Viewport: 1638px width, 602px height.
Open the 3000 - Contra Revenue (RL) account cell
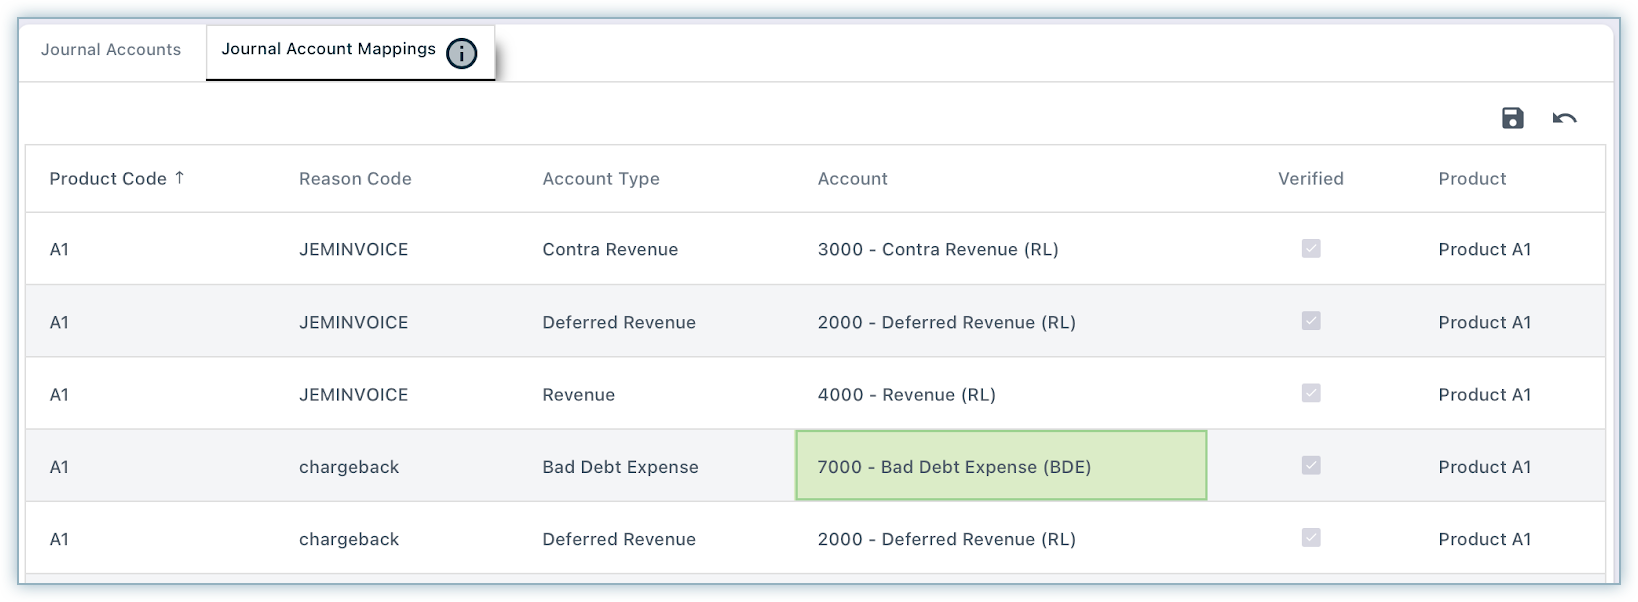coord(937,250)
